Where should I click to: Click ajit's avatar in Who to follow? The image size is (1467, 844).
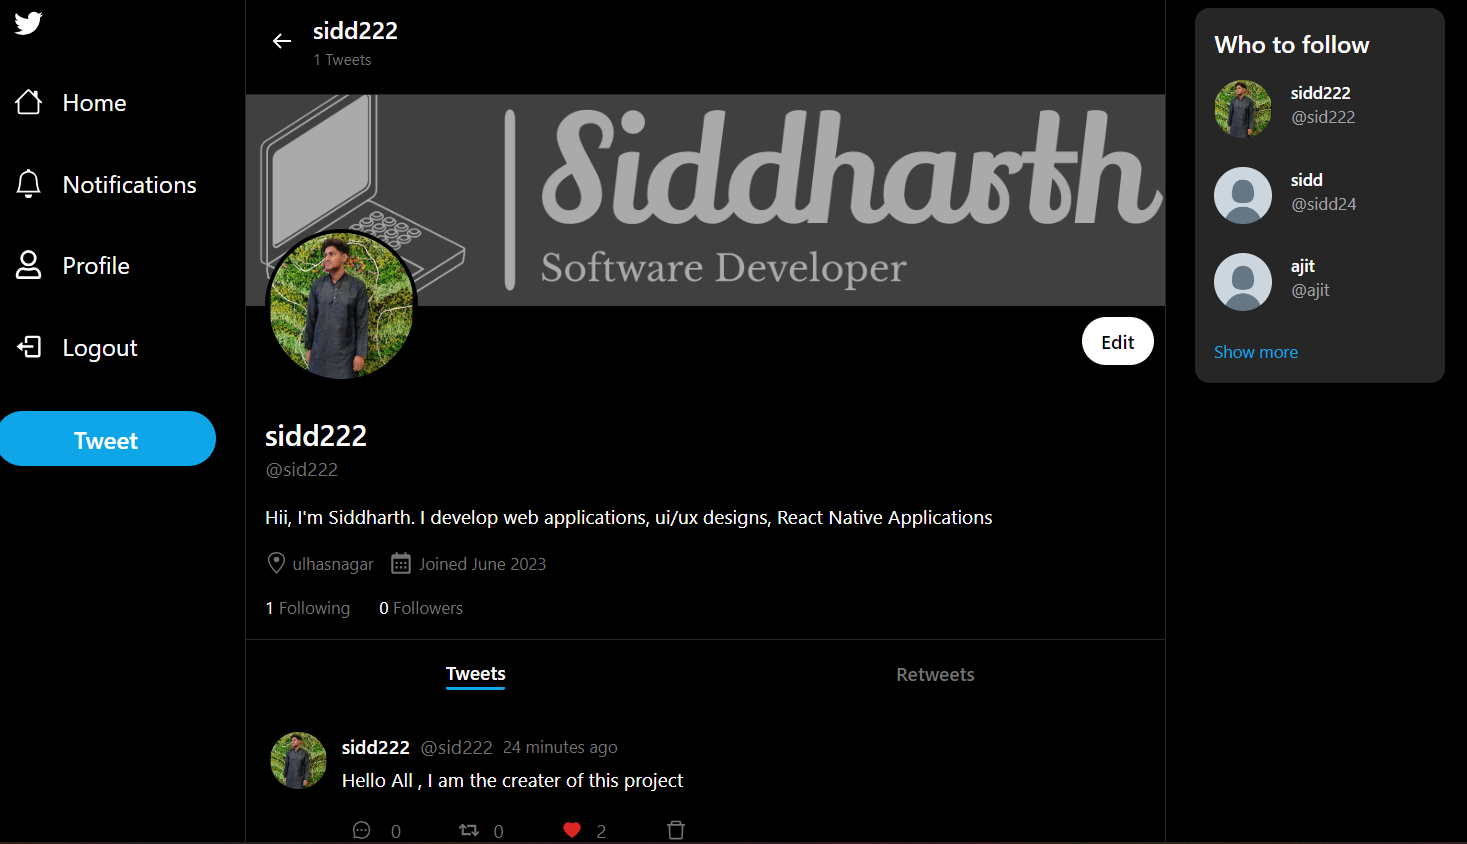pyautogui.click(x=1242, y=281)
